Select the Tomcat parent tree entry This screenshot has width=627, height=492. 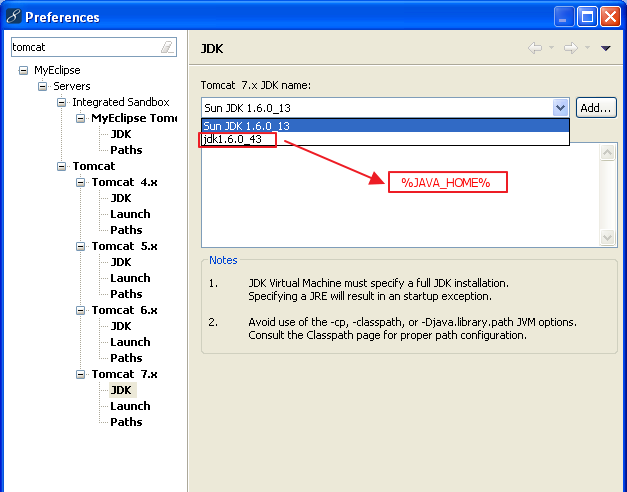click(94, 166)
